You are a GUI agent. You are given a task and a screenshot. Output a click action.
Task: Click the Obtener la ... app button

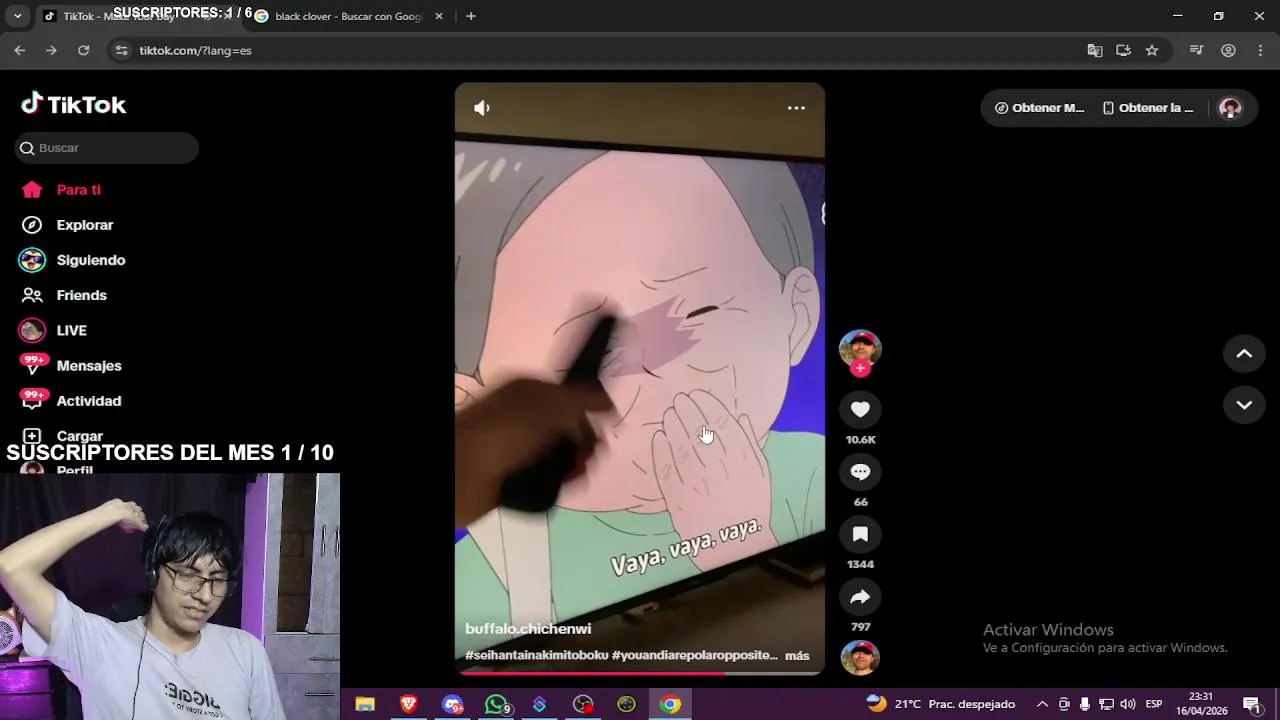(1148, 108)
